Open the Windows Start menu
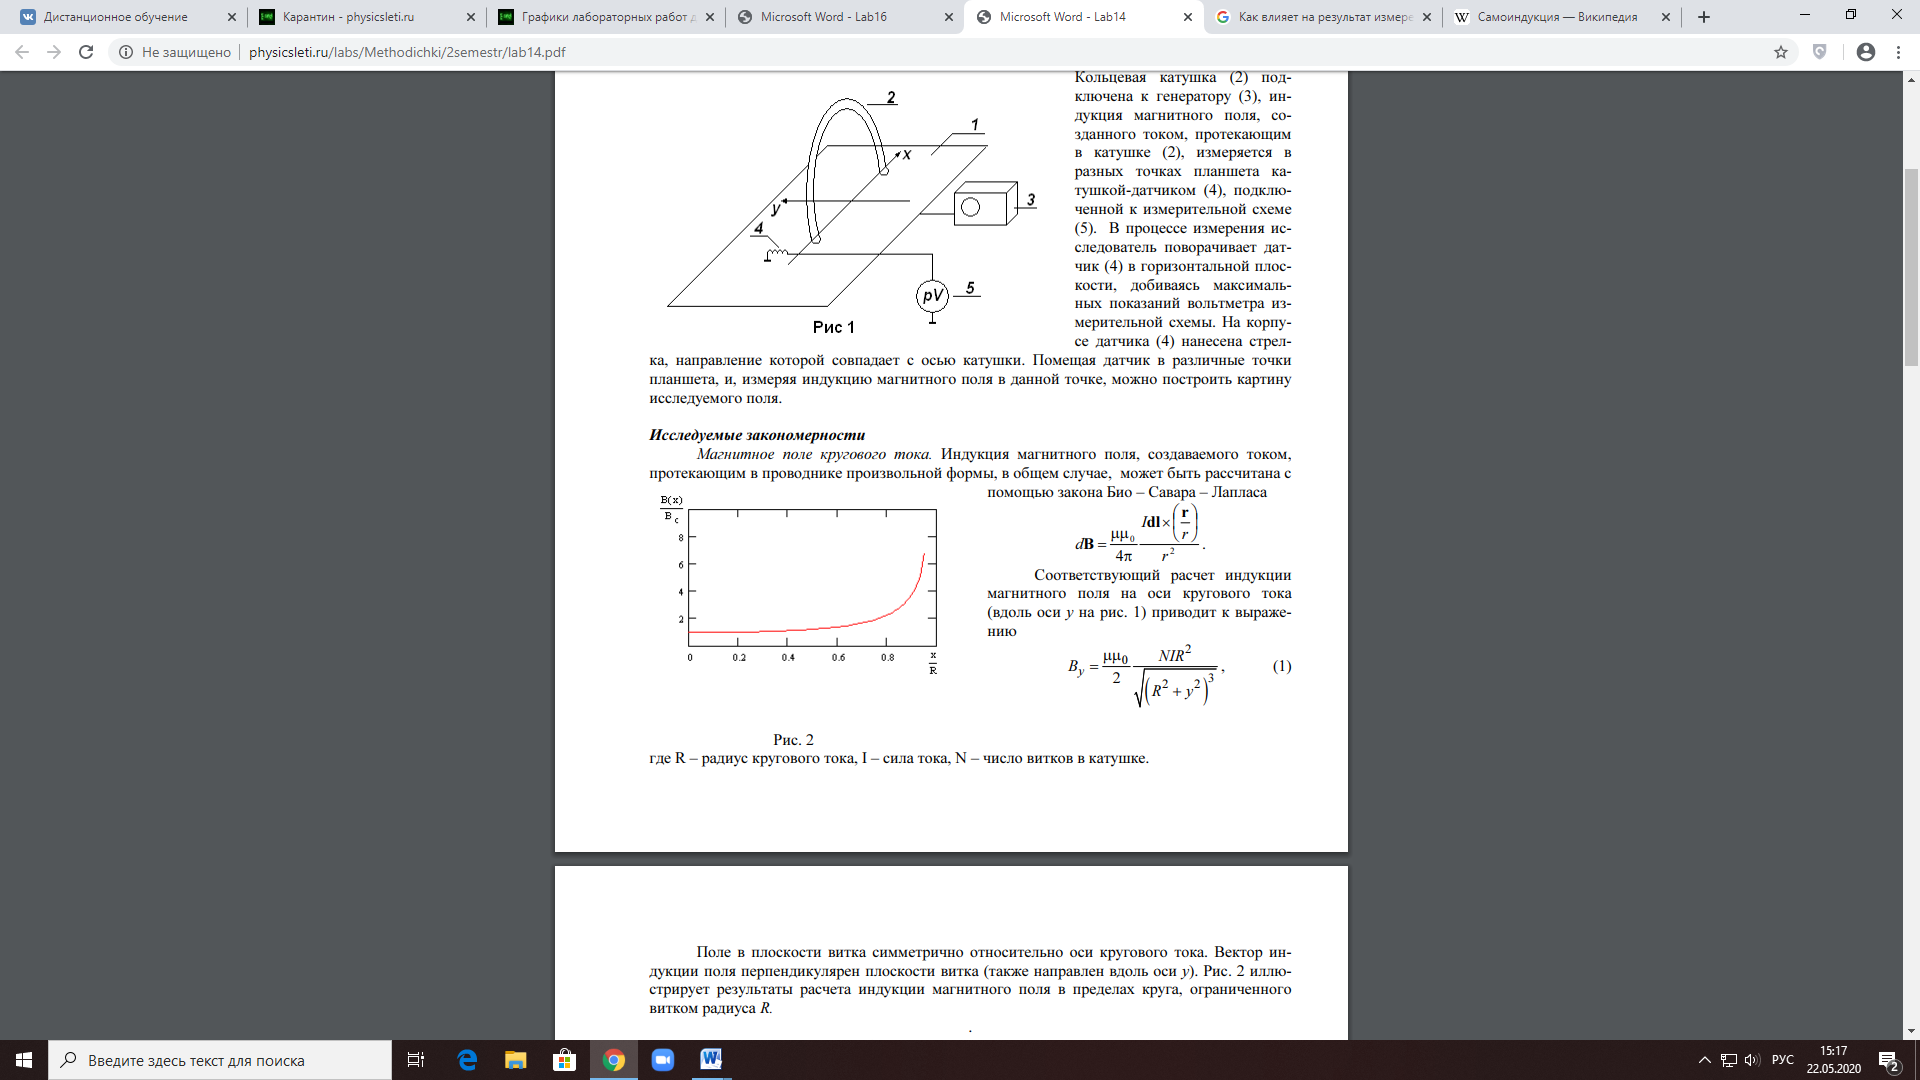 tap(24, 1060)
